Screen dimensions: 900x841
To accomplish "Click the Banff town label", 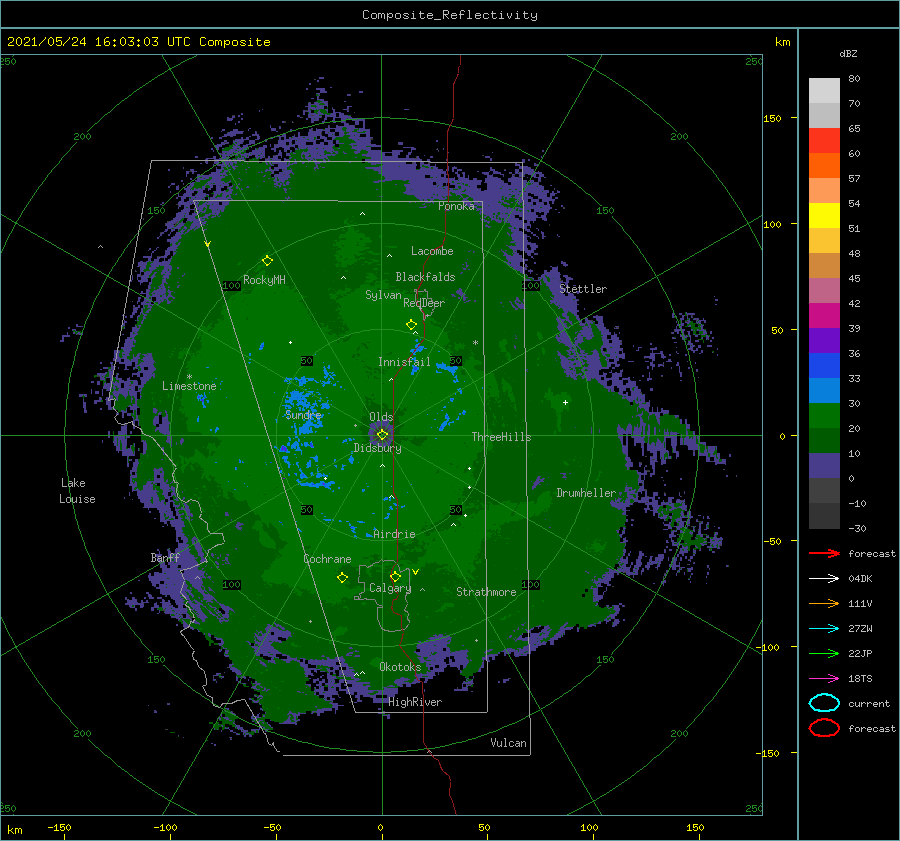I will (165, 558).
